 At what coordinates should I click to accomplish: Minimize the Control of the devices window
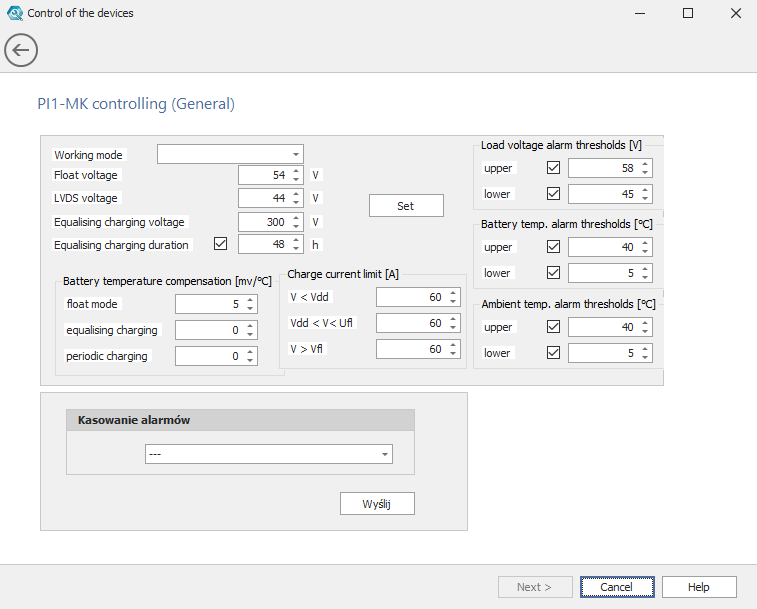[640, 13]
